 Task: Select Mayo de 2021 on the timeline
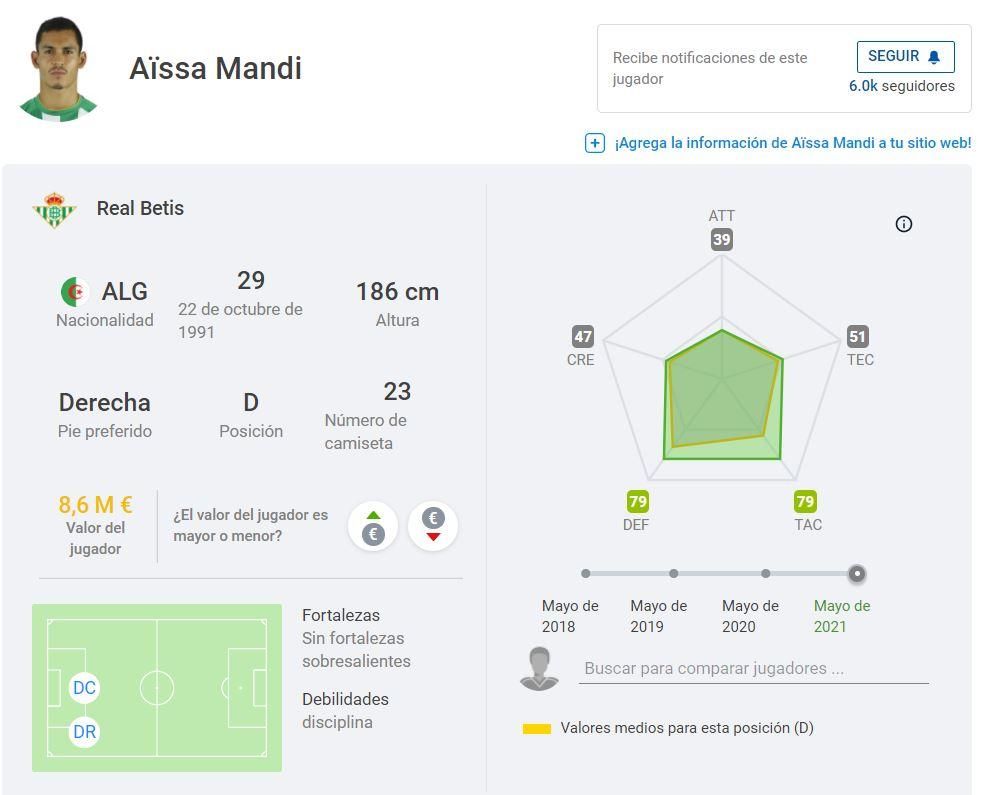(x=857, y=574)
